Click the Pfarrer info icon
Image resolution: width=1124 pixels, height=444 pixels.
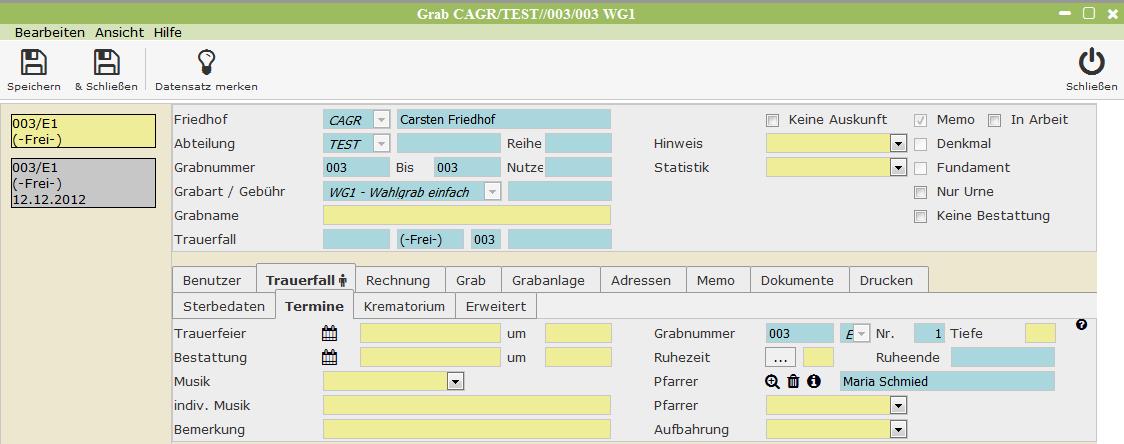814,381
